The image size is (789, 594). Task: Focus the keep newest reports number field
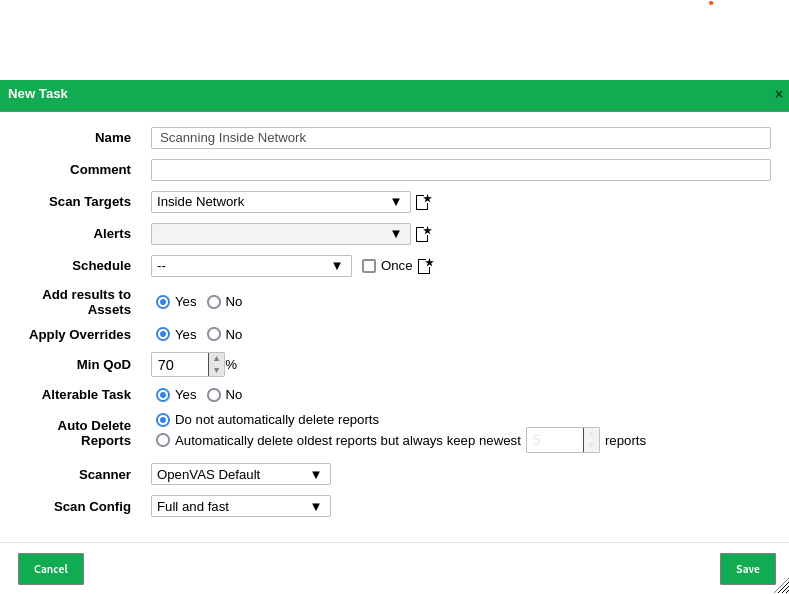coord(555,440)
